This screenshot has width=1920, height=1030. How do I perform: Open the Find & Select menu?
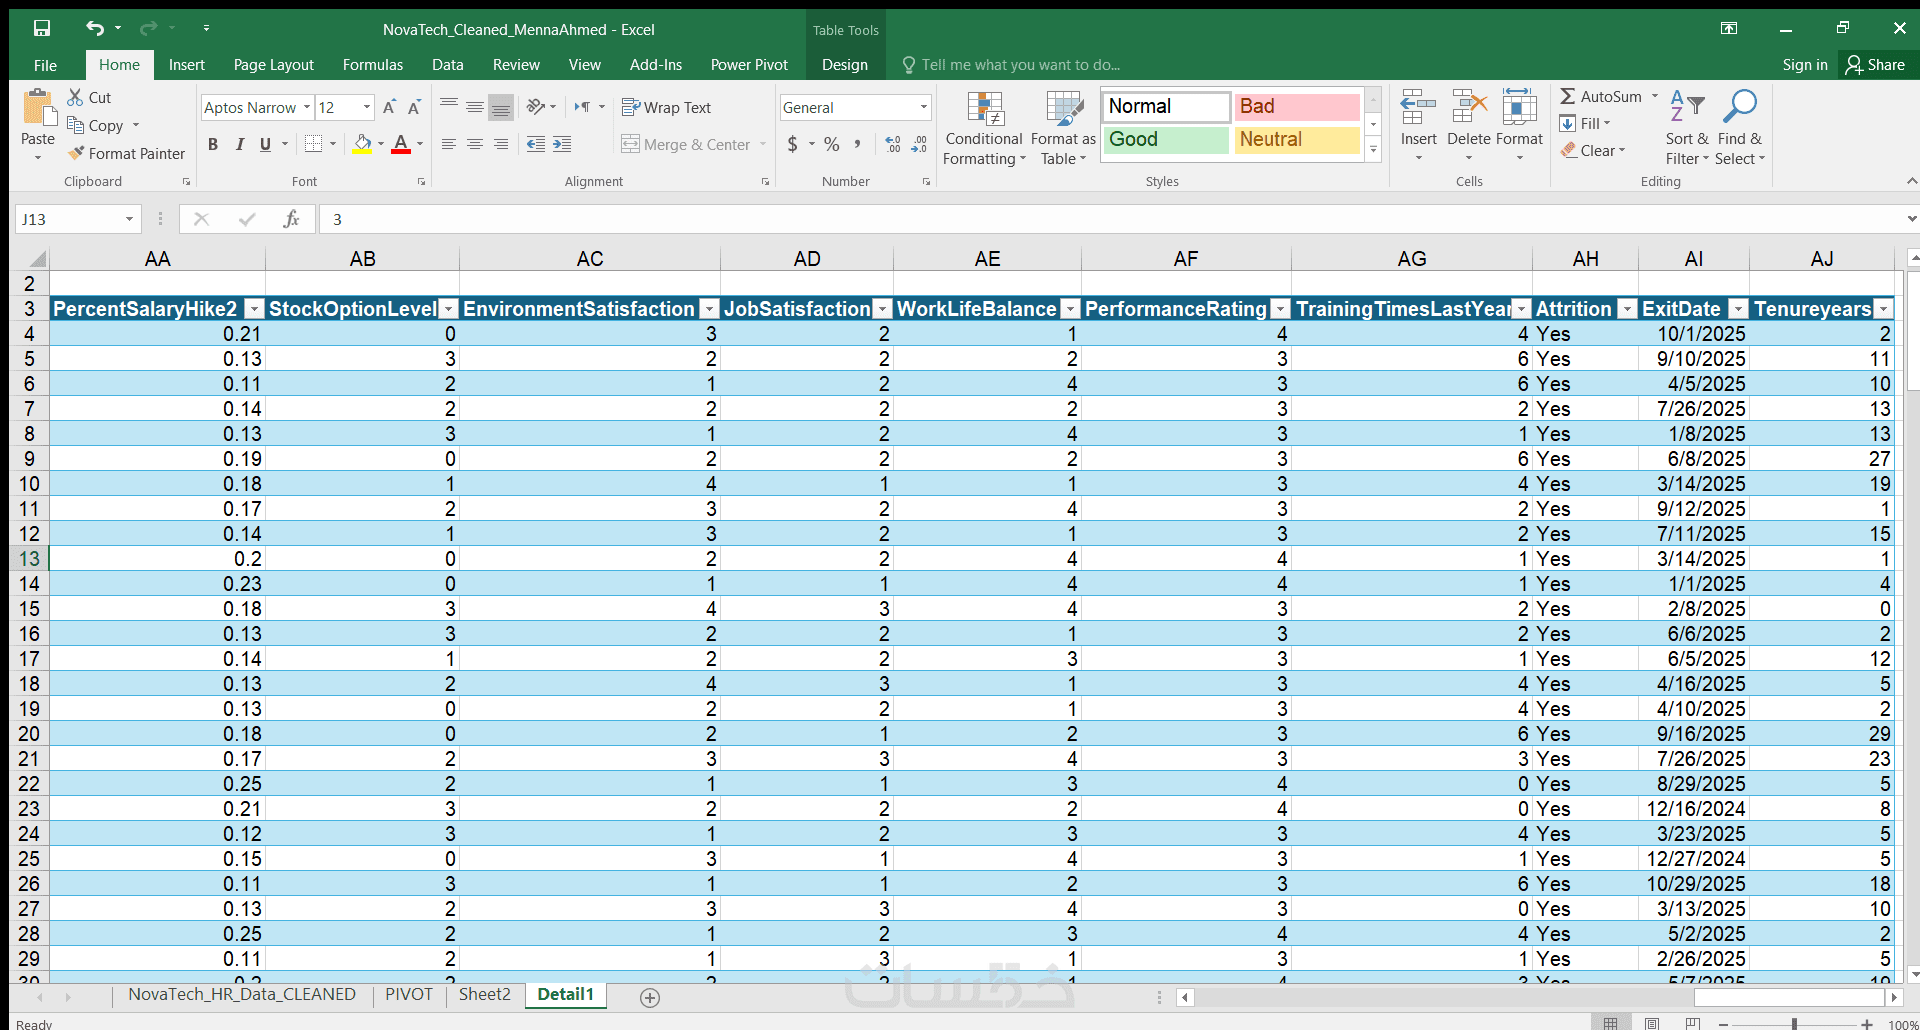(x=1740, y=128)
